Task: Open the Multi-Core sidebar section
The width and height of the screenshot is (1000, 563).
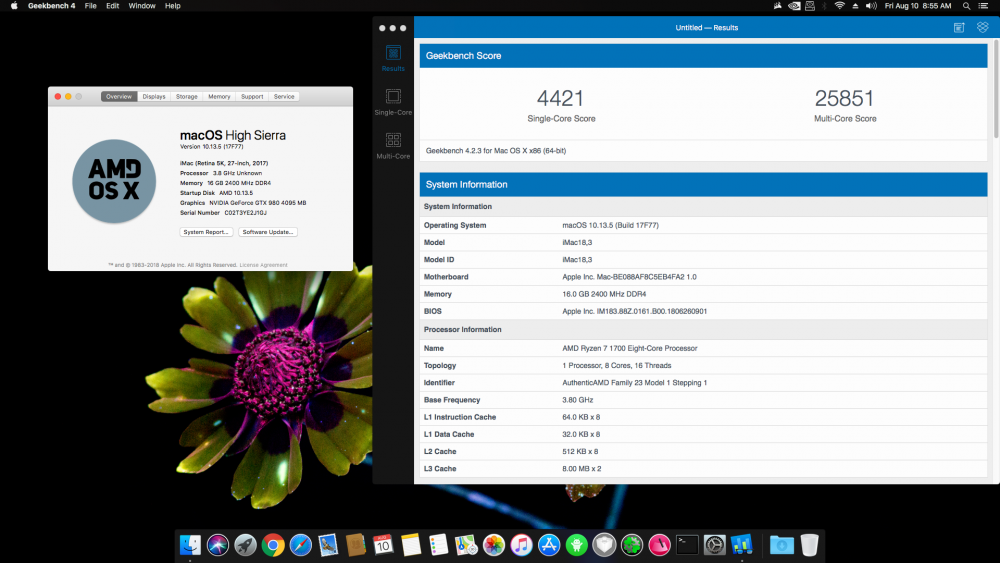Action: [x=393, y=145]
